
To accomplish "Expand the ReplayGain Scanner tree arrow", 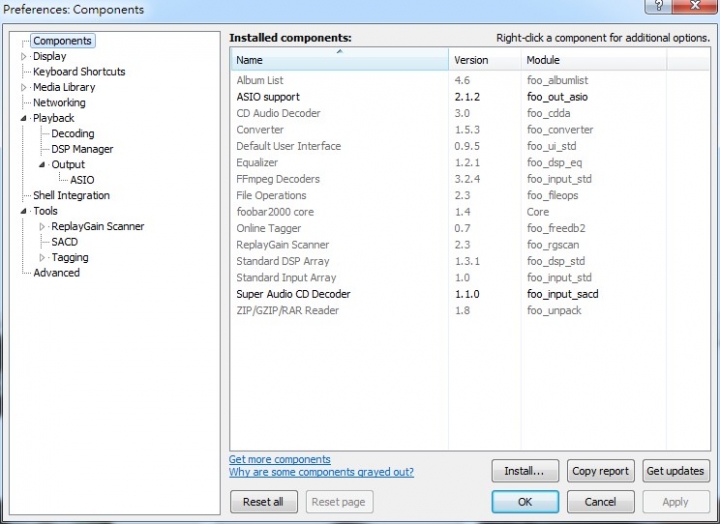I will click(x=42, y=226).
